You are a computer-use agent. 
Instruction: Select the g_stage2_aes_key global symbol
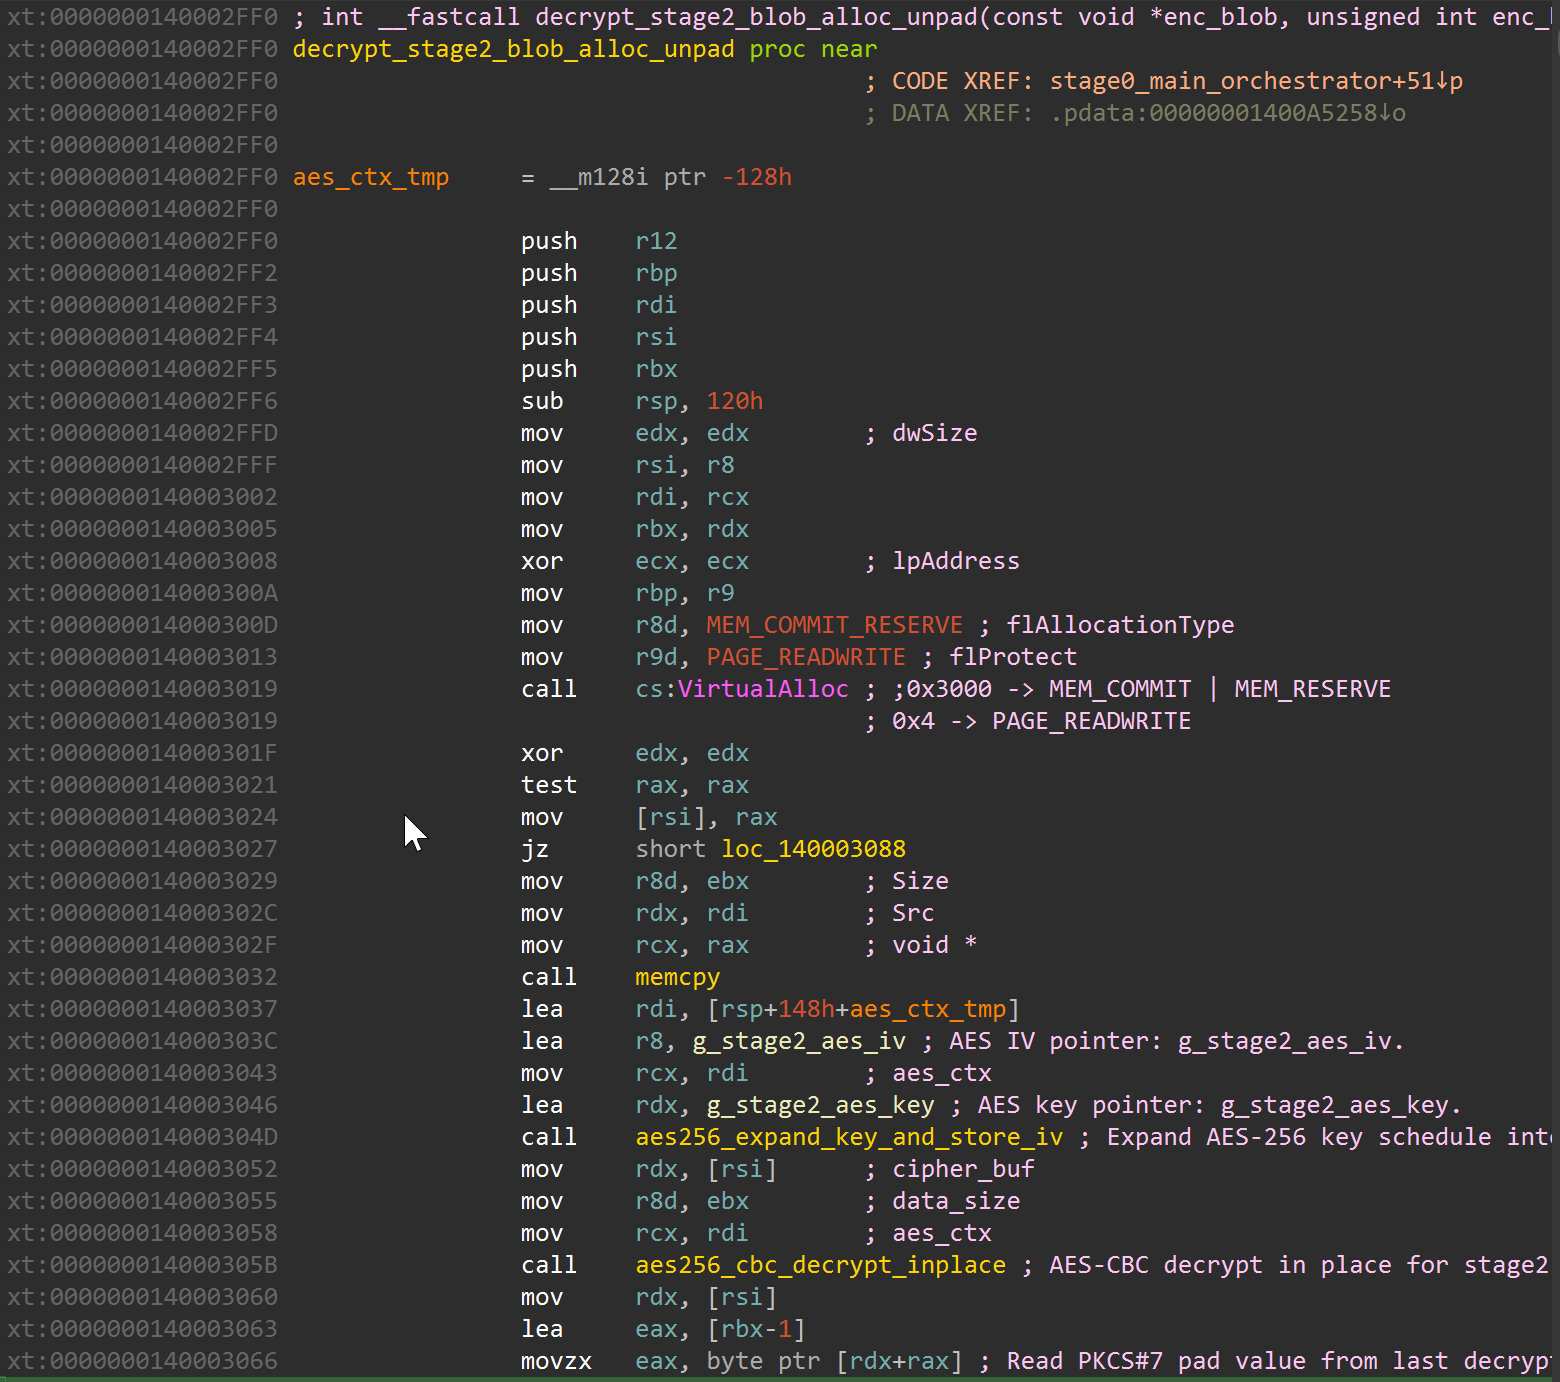(820, 1104)
